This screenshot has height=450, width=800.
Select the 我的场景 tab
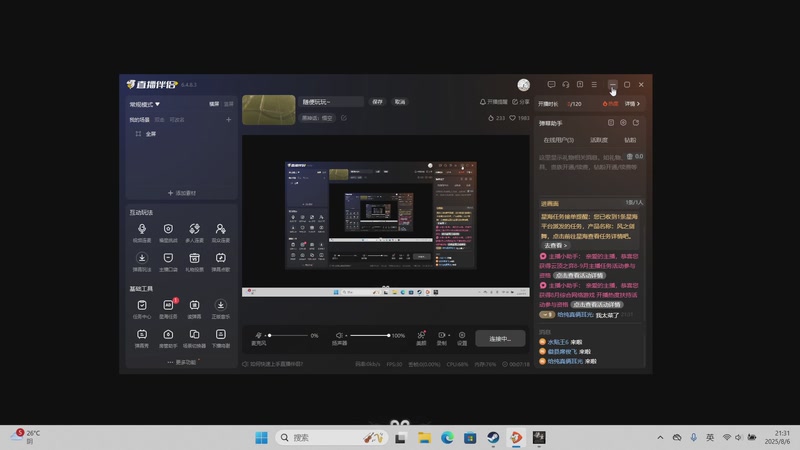click(139, 120)
